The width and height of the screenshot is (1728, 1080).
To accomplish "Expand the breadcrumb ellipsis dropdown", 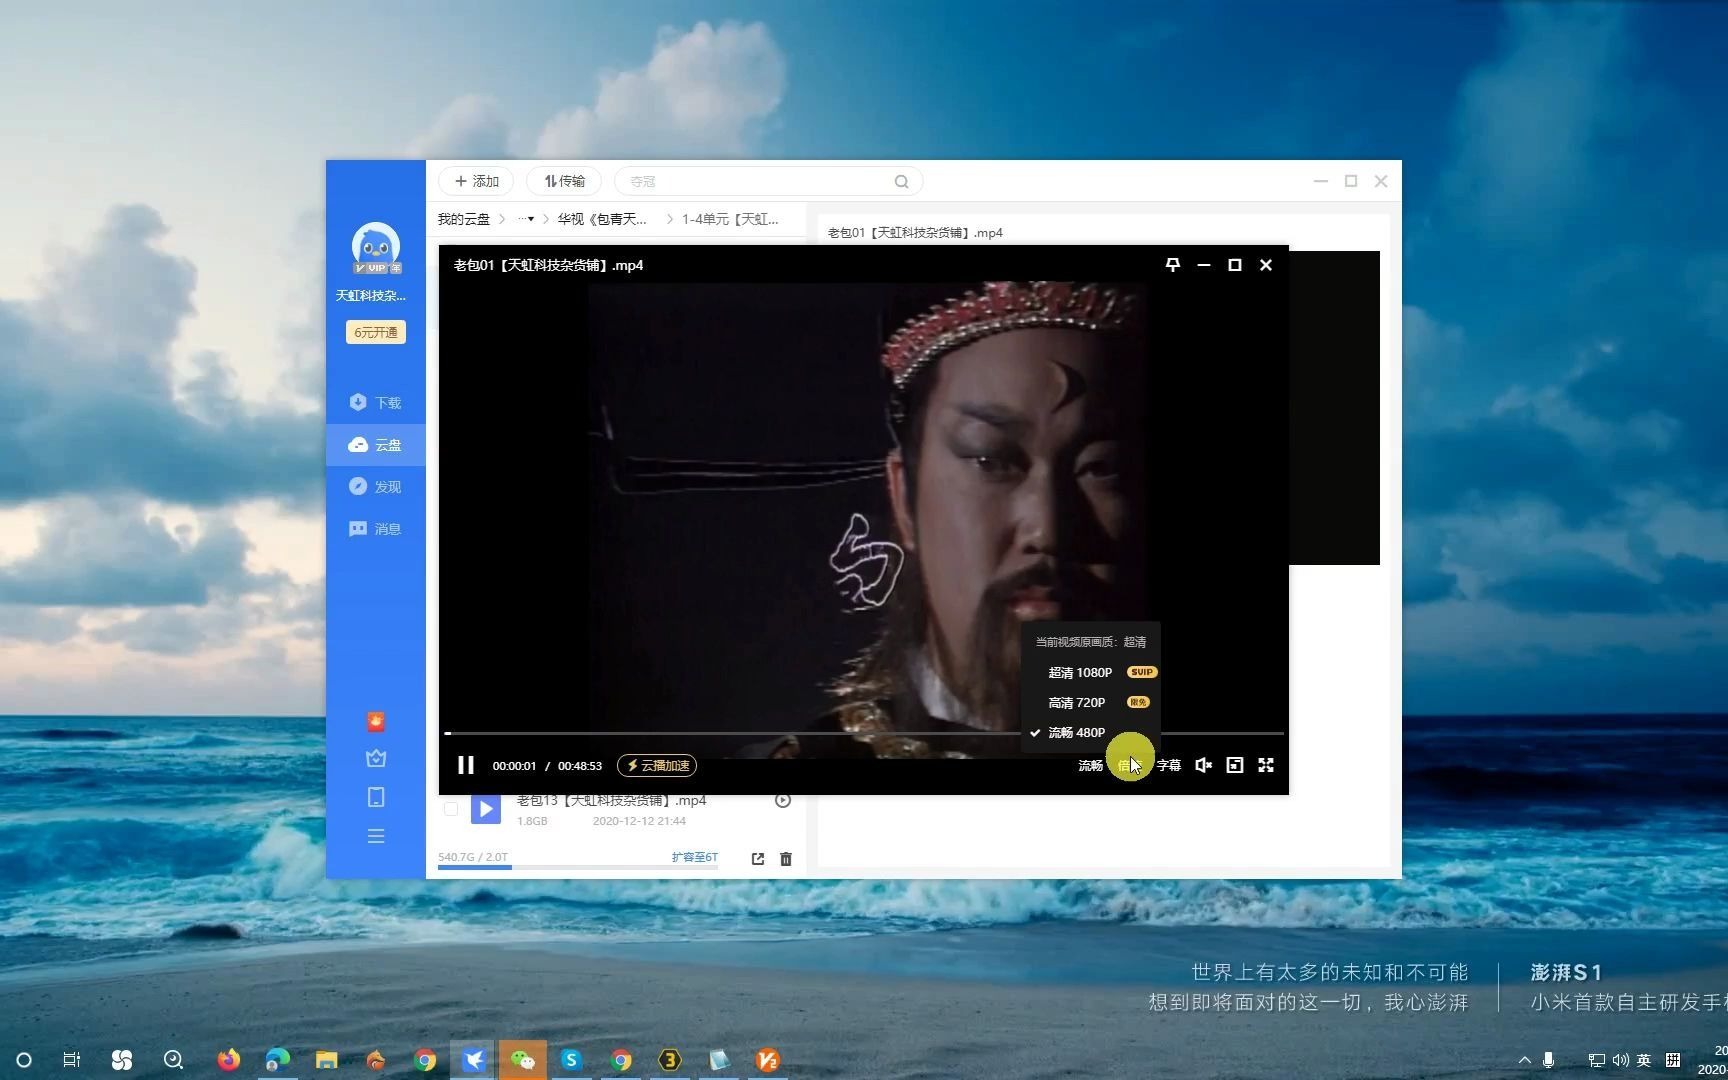I will pos(525,219).
